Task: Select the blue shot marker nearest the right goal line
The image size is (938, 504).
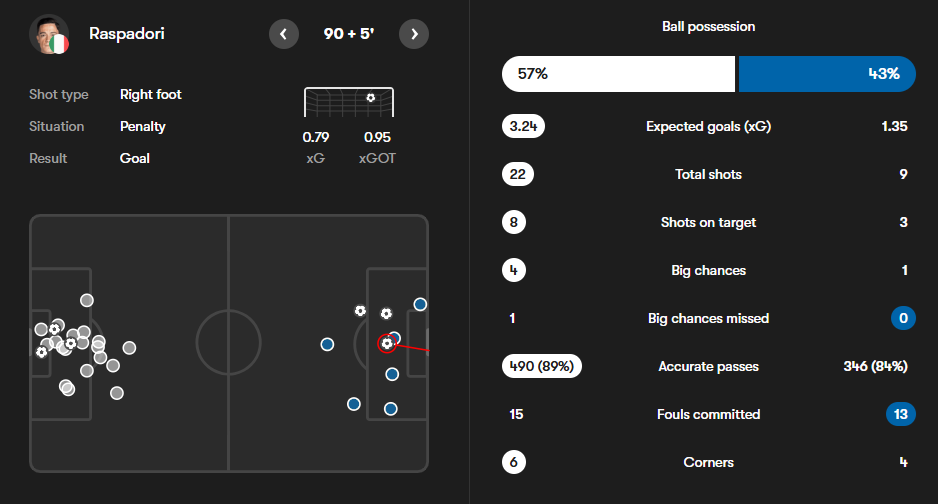Action: [x=421, y=304]
